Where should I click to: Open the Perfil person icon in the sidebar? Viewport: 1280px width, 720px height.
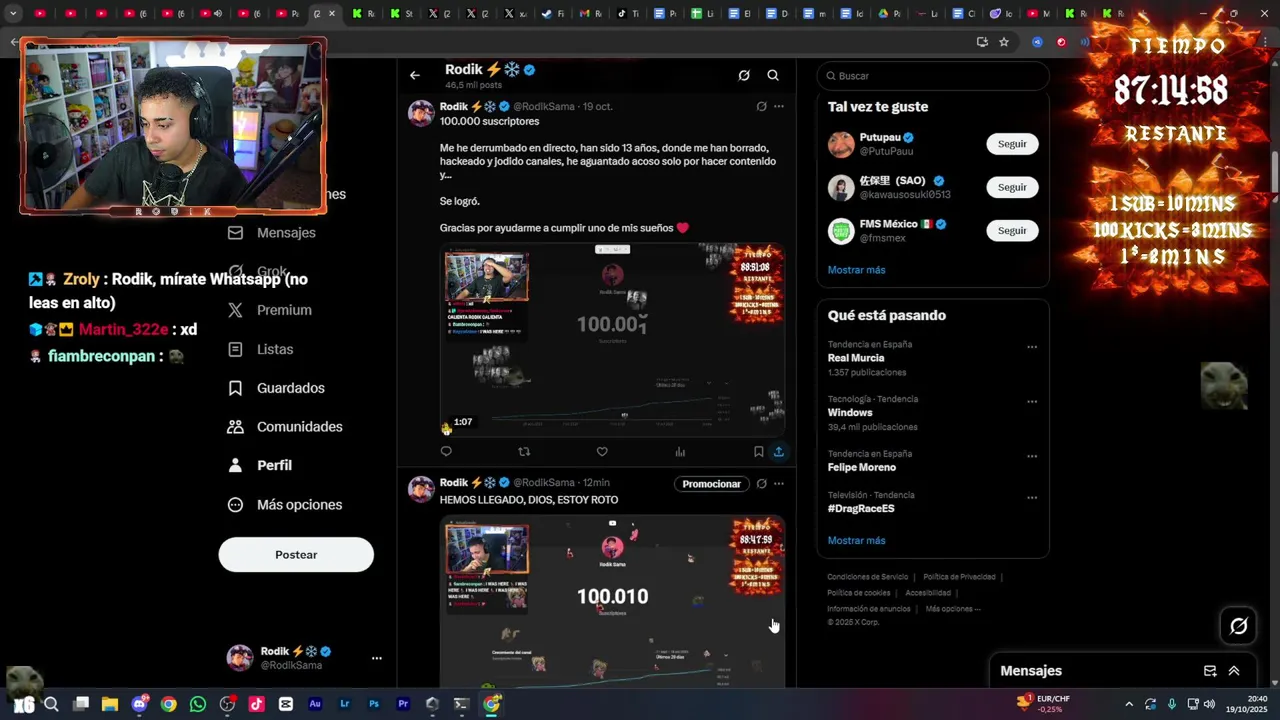tap(235, 465)
